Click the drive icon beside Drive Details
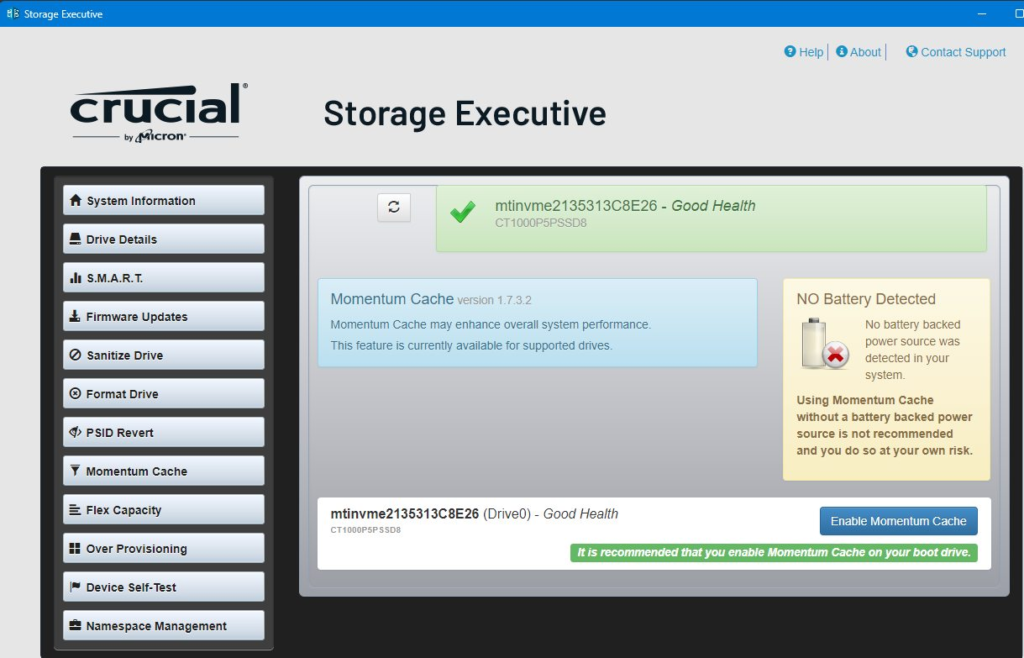 point(75,239)
